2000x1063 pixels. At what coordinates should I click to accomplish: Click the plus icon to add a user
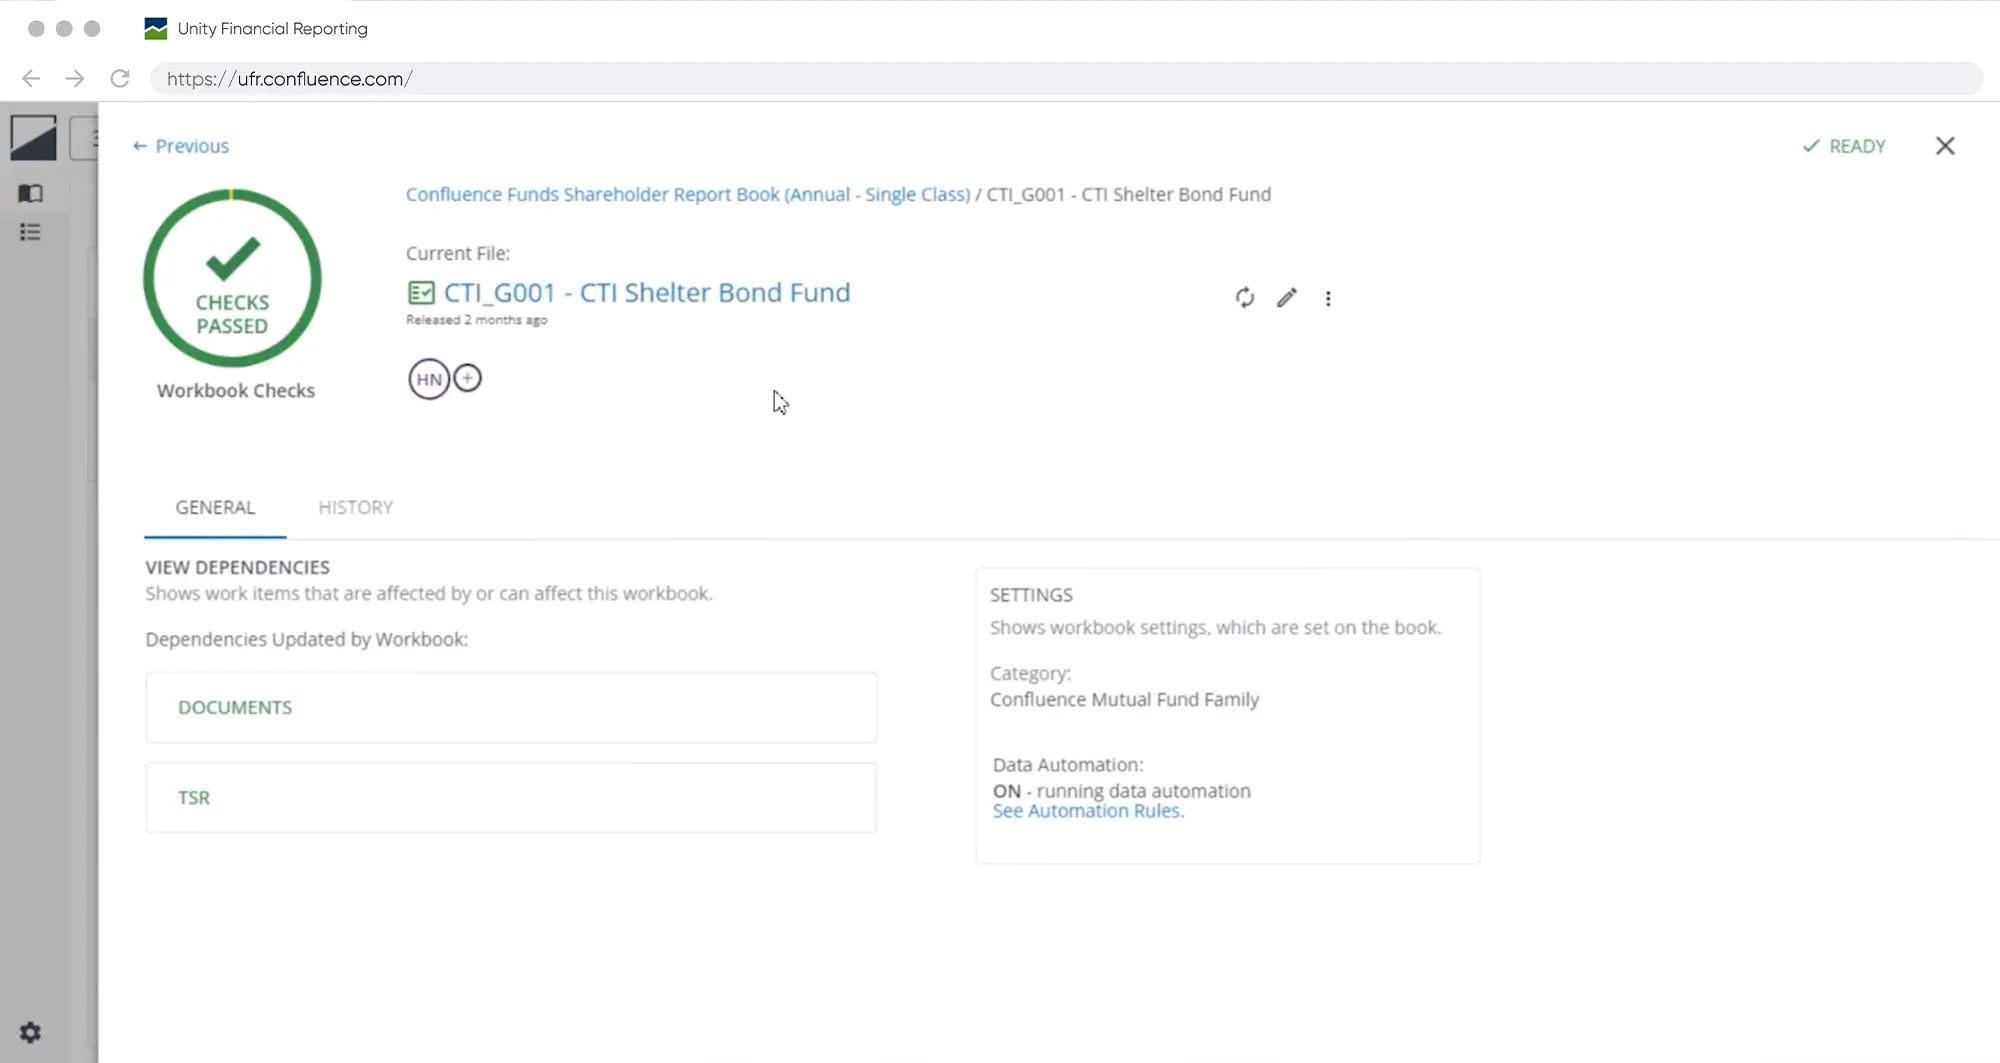point(467,378)
